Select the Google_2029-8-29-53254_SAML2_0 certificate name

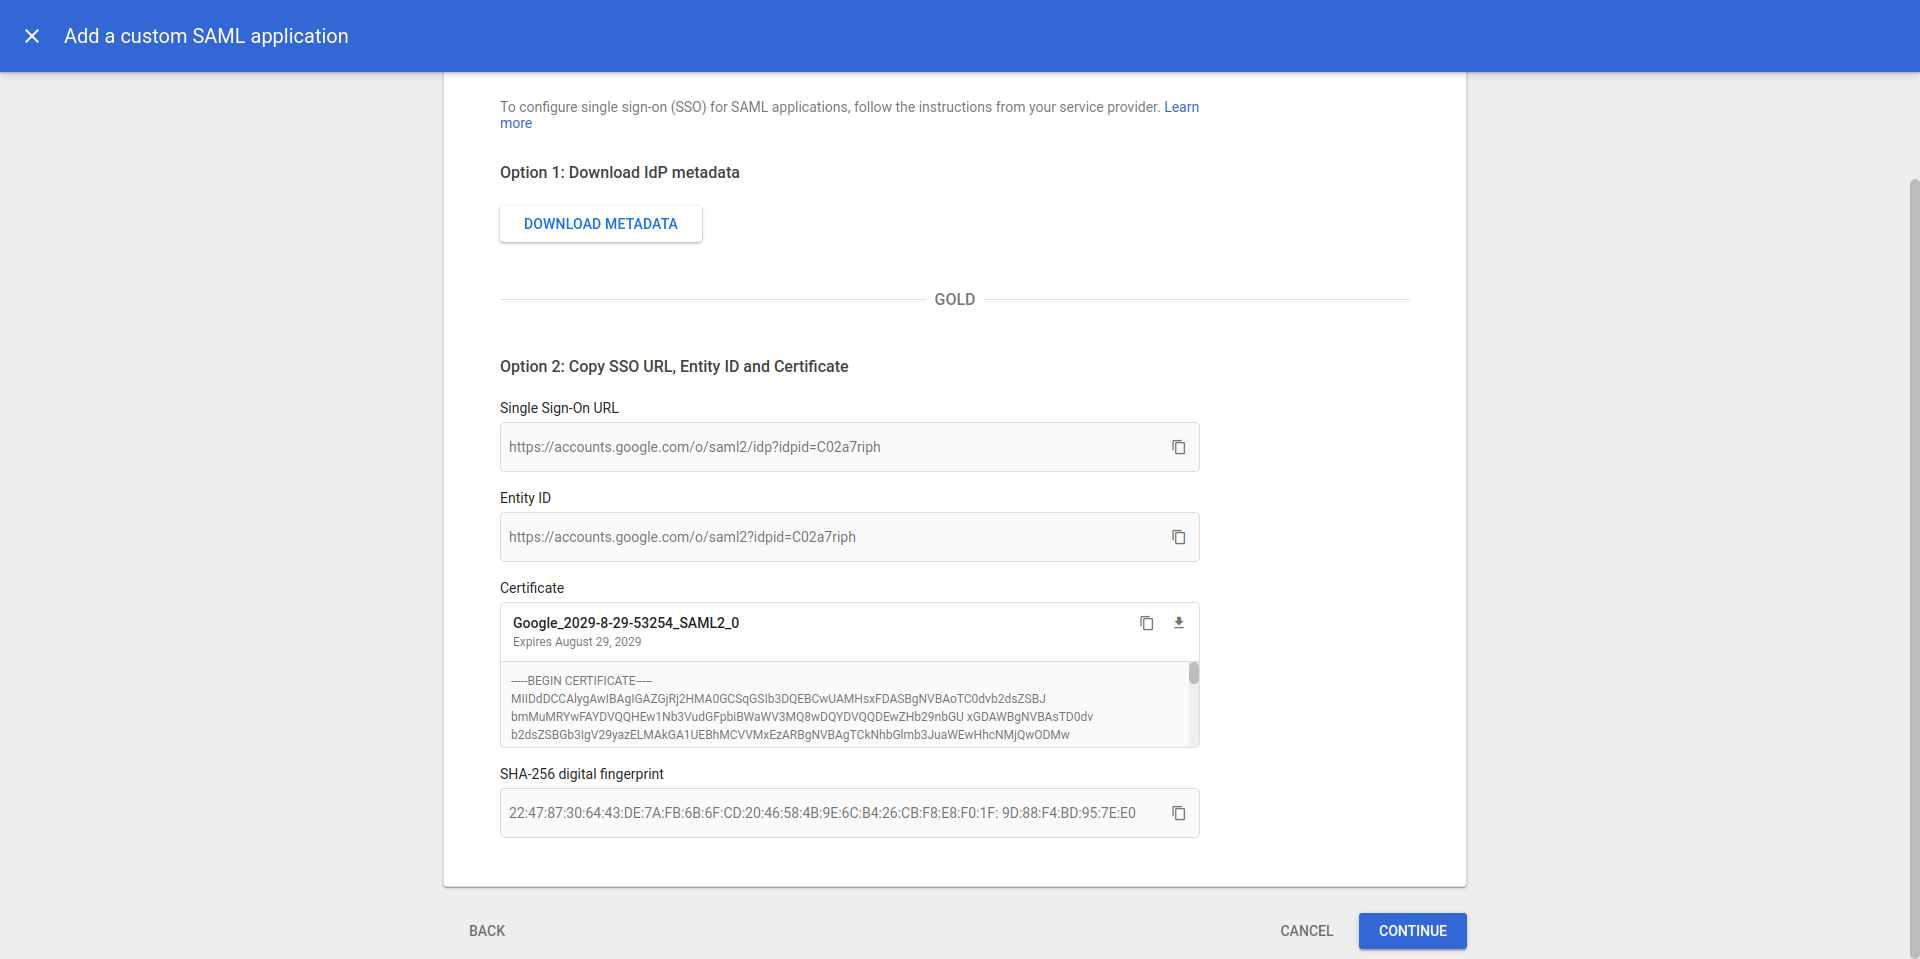626,623
